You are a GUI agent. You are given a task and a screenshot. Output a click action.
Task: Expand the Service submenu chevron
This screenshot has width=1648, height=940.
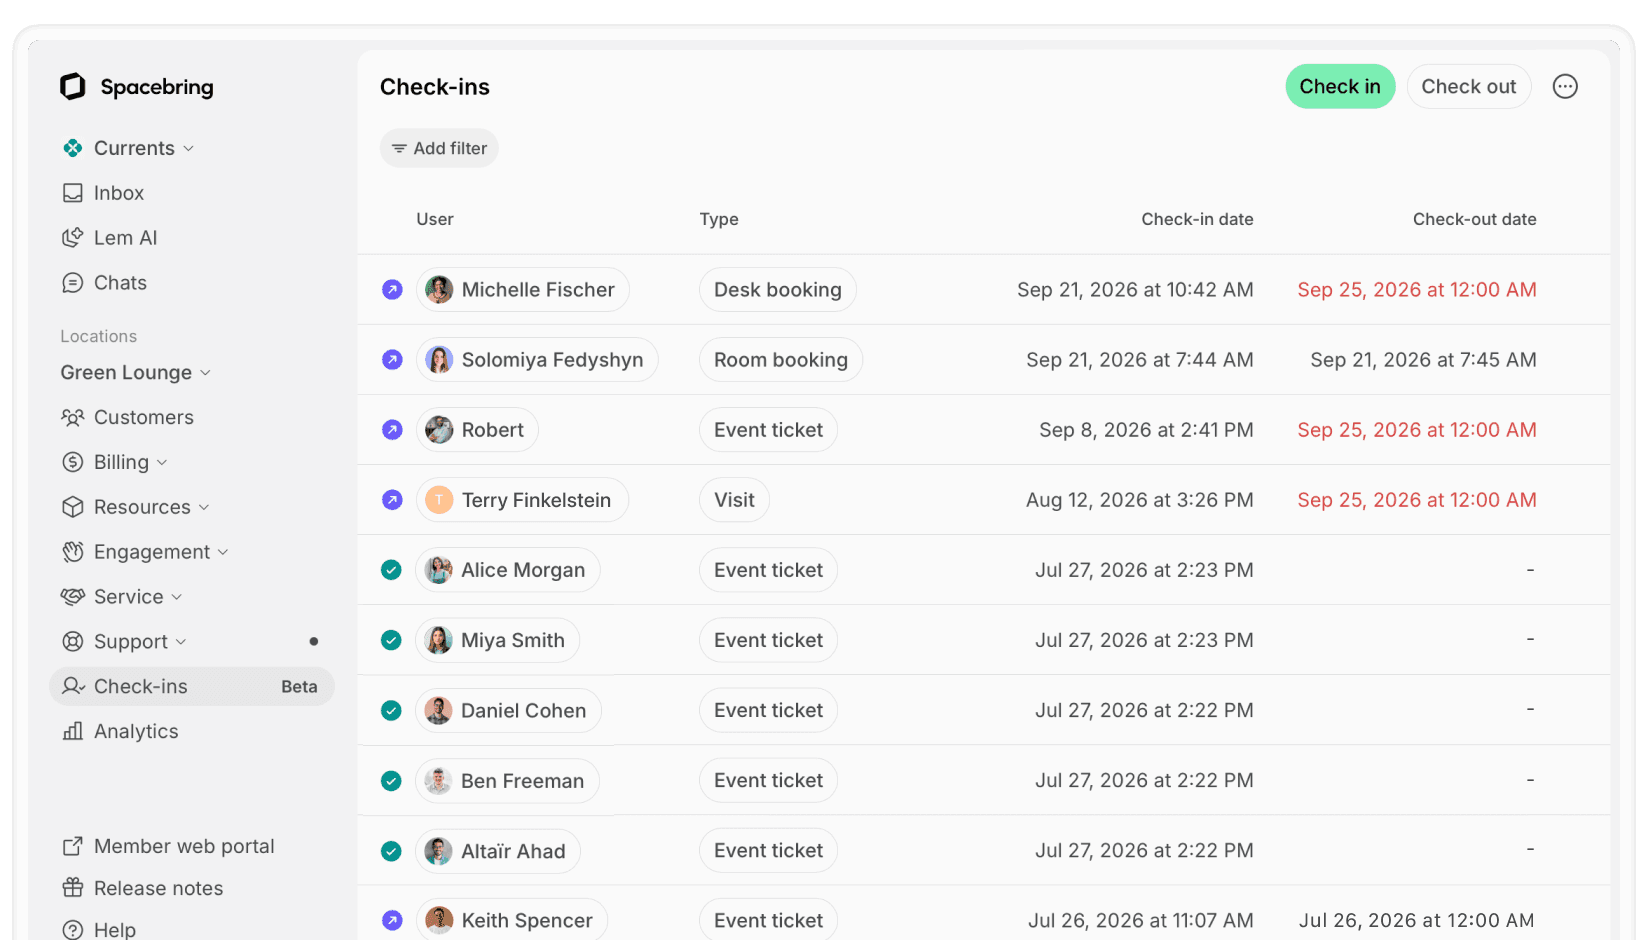coord(177,598)
